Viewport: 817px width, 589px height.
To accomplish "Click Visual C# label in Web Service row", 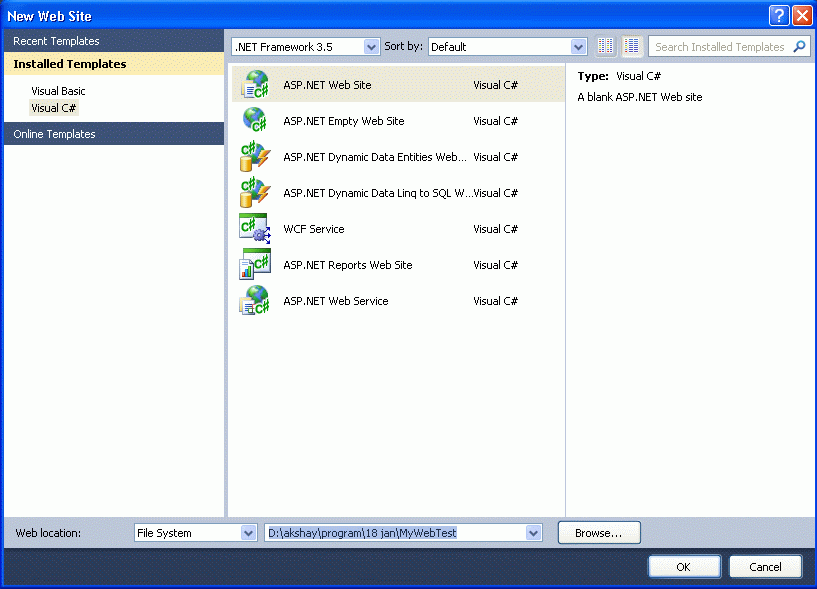I will (496, 301).
